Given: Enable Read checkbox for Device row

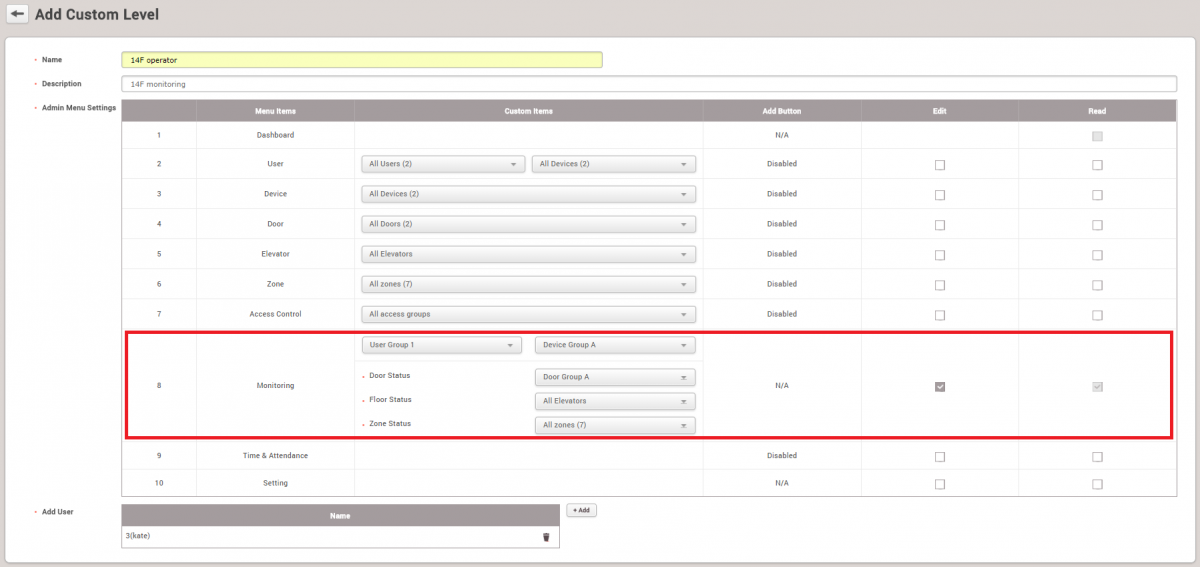Looking at the screenshot, I should click(1097, 195).
